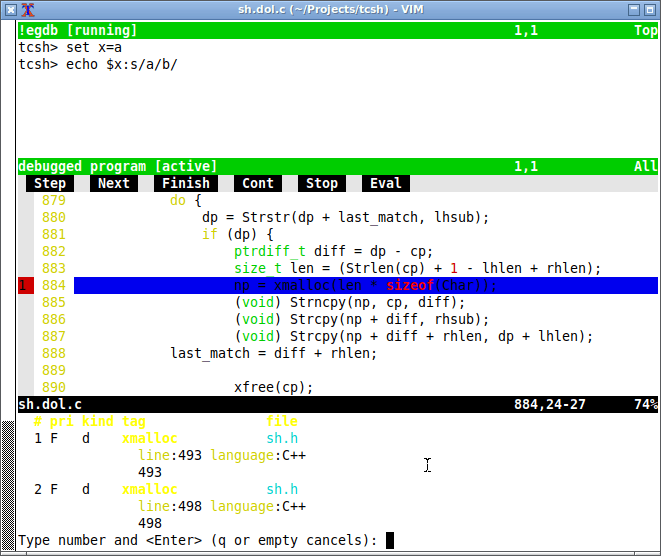
Task: Maximize the VIM window
Action: (x=650, y=10)
